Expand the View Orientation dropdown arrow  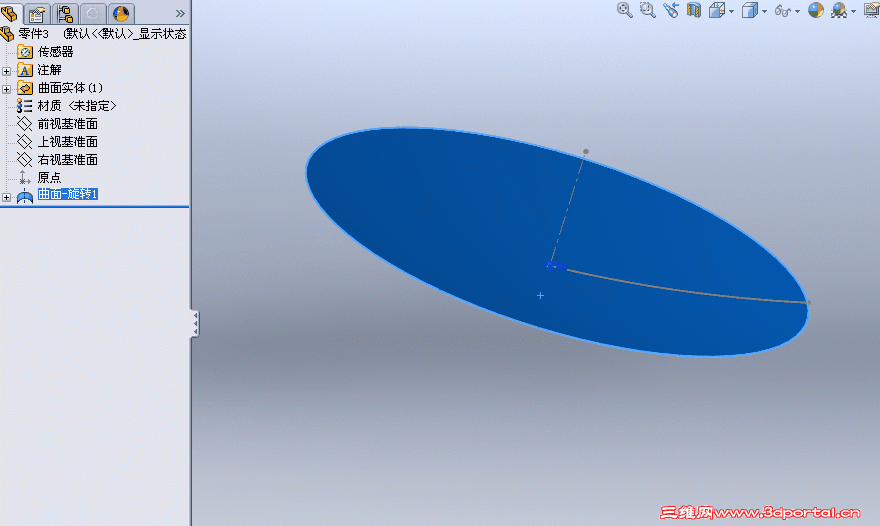pyautogui.click(x=731, y=11)
